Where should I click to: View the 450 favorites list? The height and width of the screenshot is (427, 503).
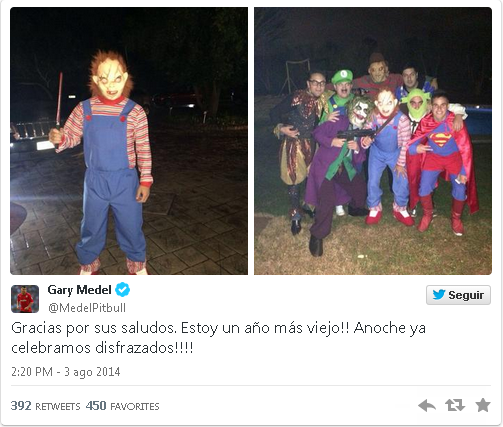pyautogui.click(x=122, y=406)
